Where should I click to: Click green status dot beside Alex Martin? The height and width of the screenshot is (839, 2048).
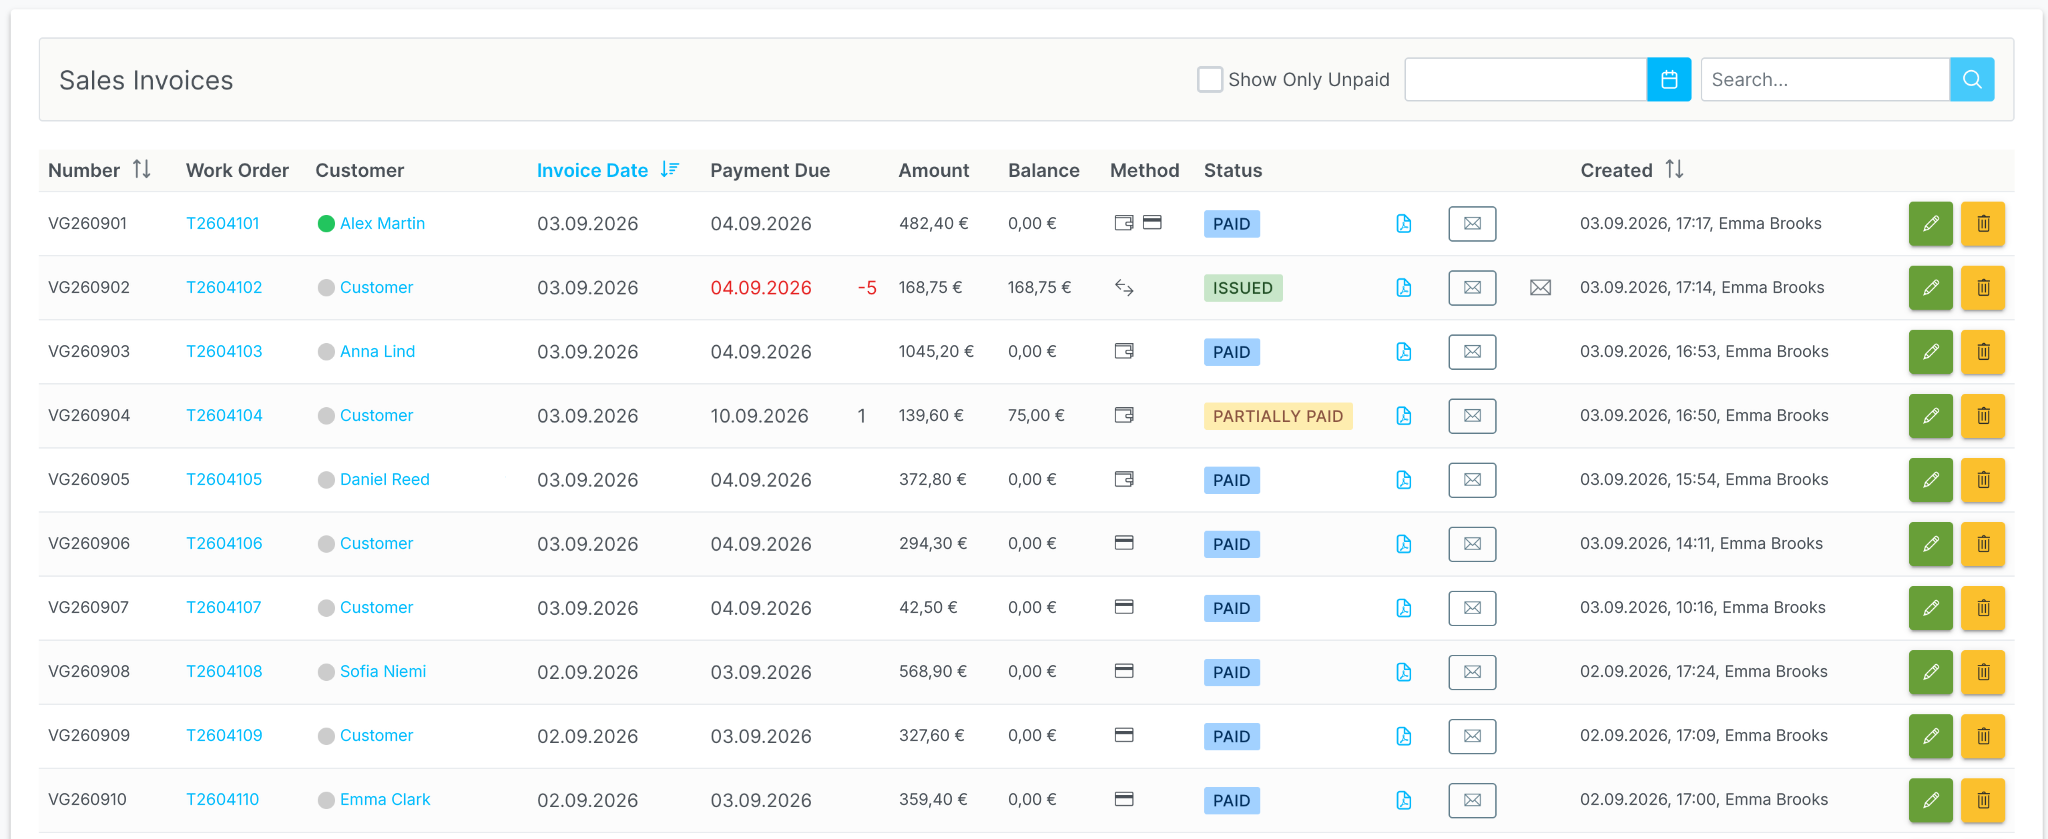click(x=326, y=224)
